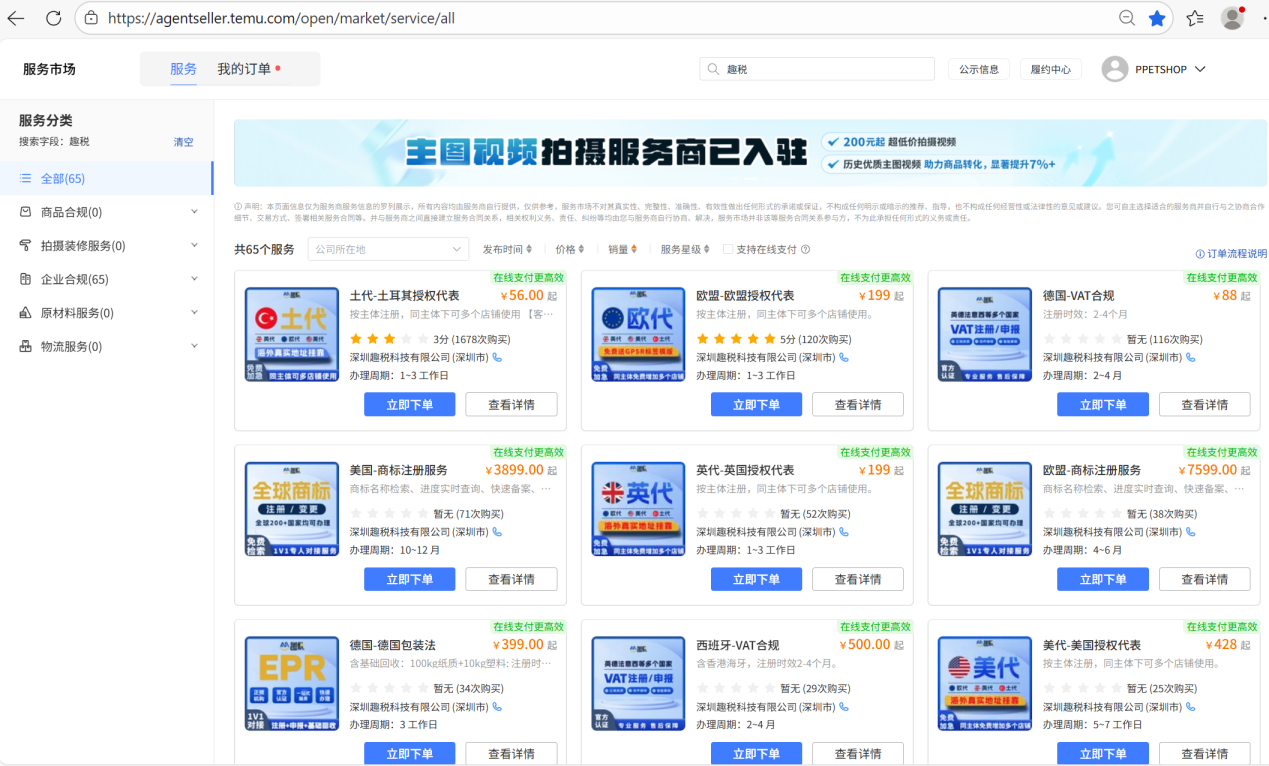Expand the 商品合规(0) category

point(194,212)
